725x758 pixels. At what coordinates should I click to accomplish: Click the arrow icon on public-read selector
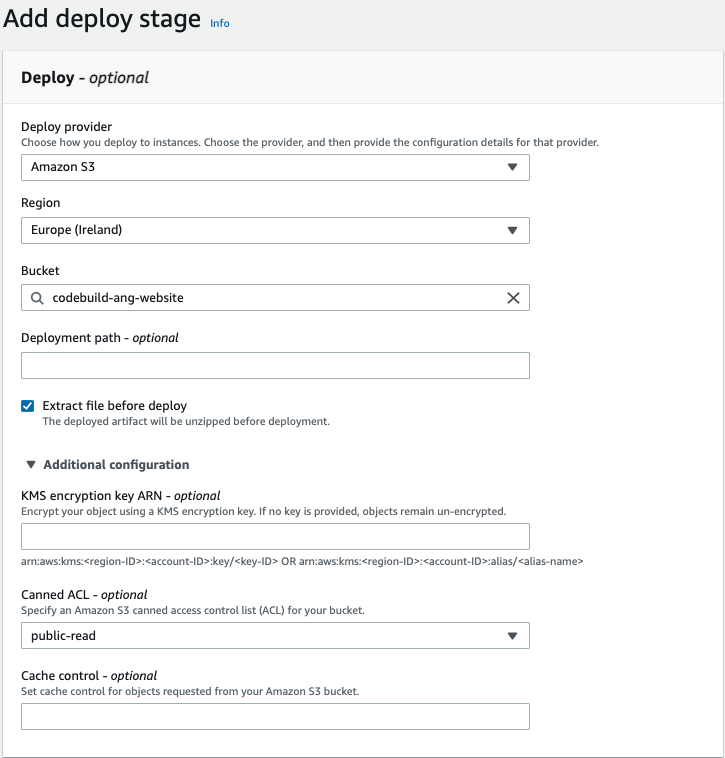(512, 635)
